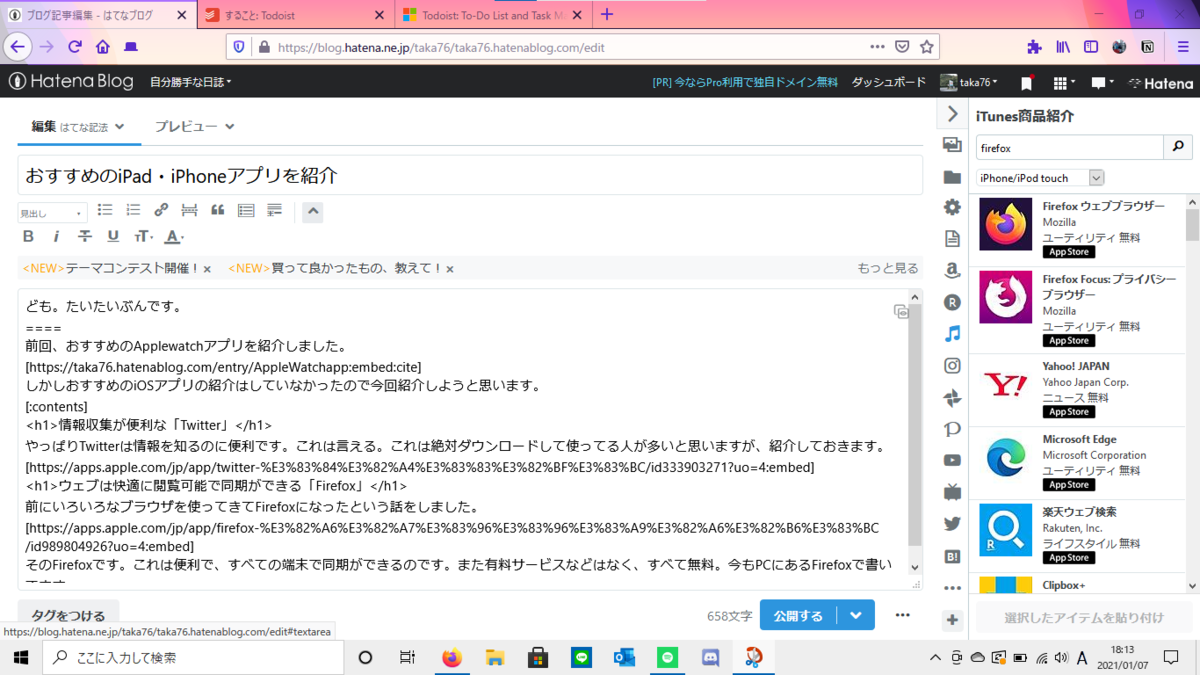The image size is (1200, 675).
Task: Open the Hatena services grid menu
Action: tap(1064, 83)
